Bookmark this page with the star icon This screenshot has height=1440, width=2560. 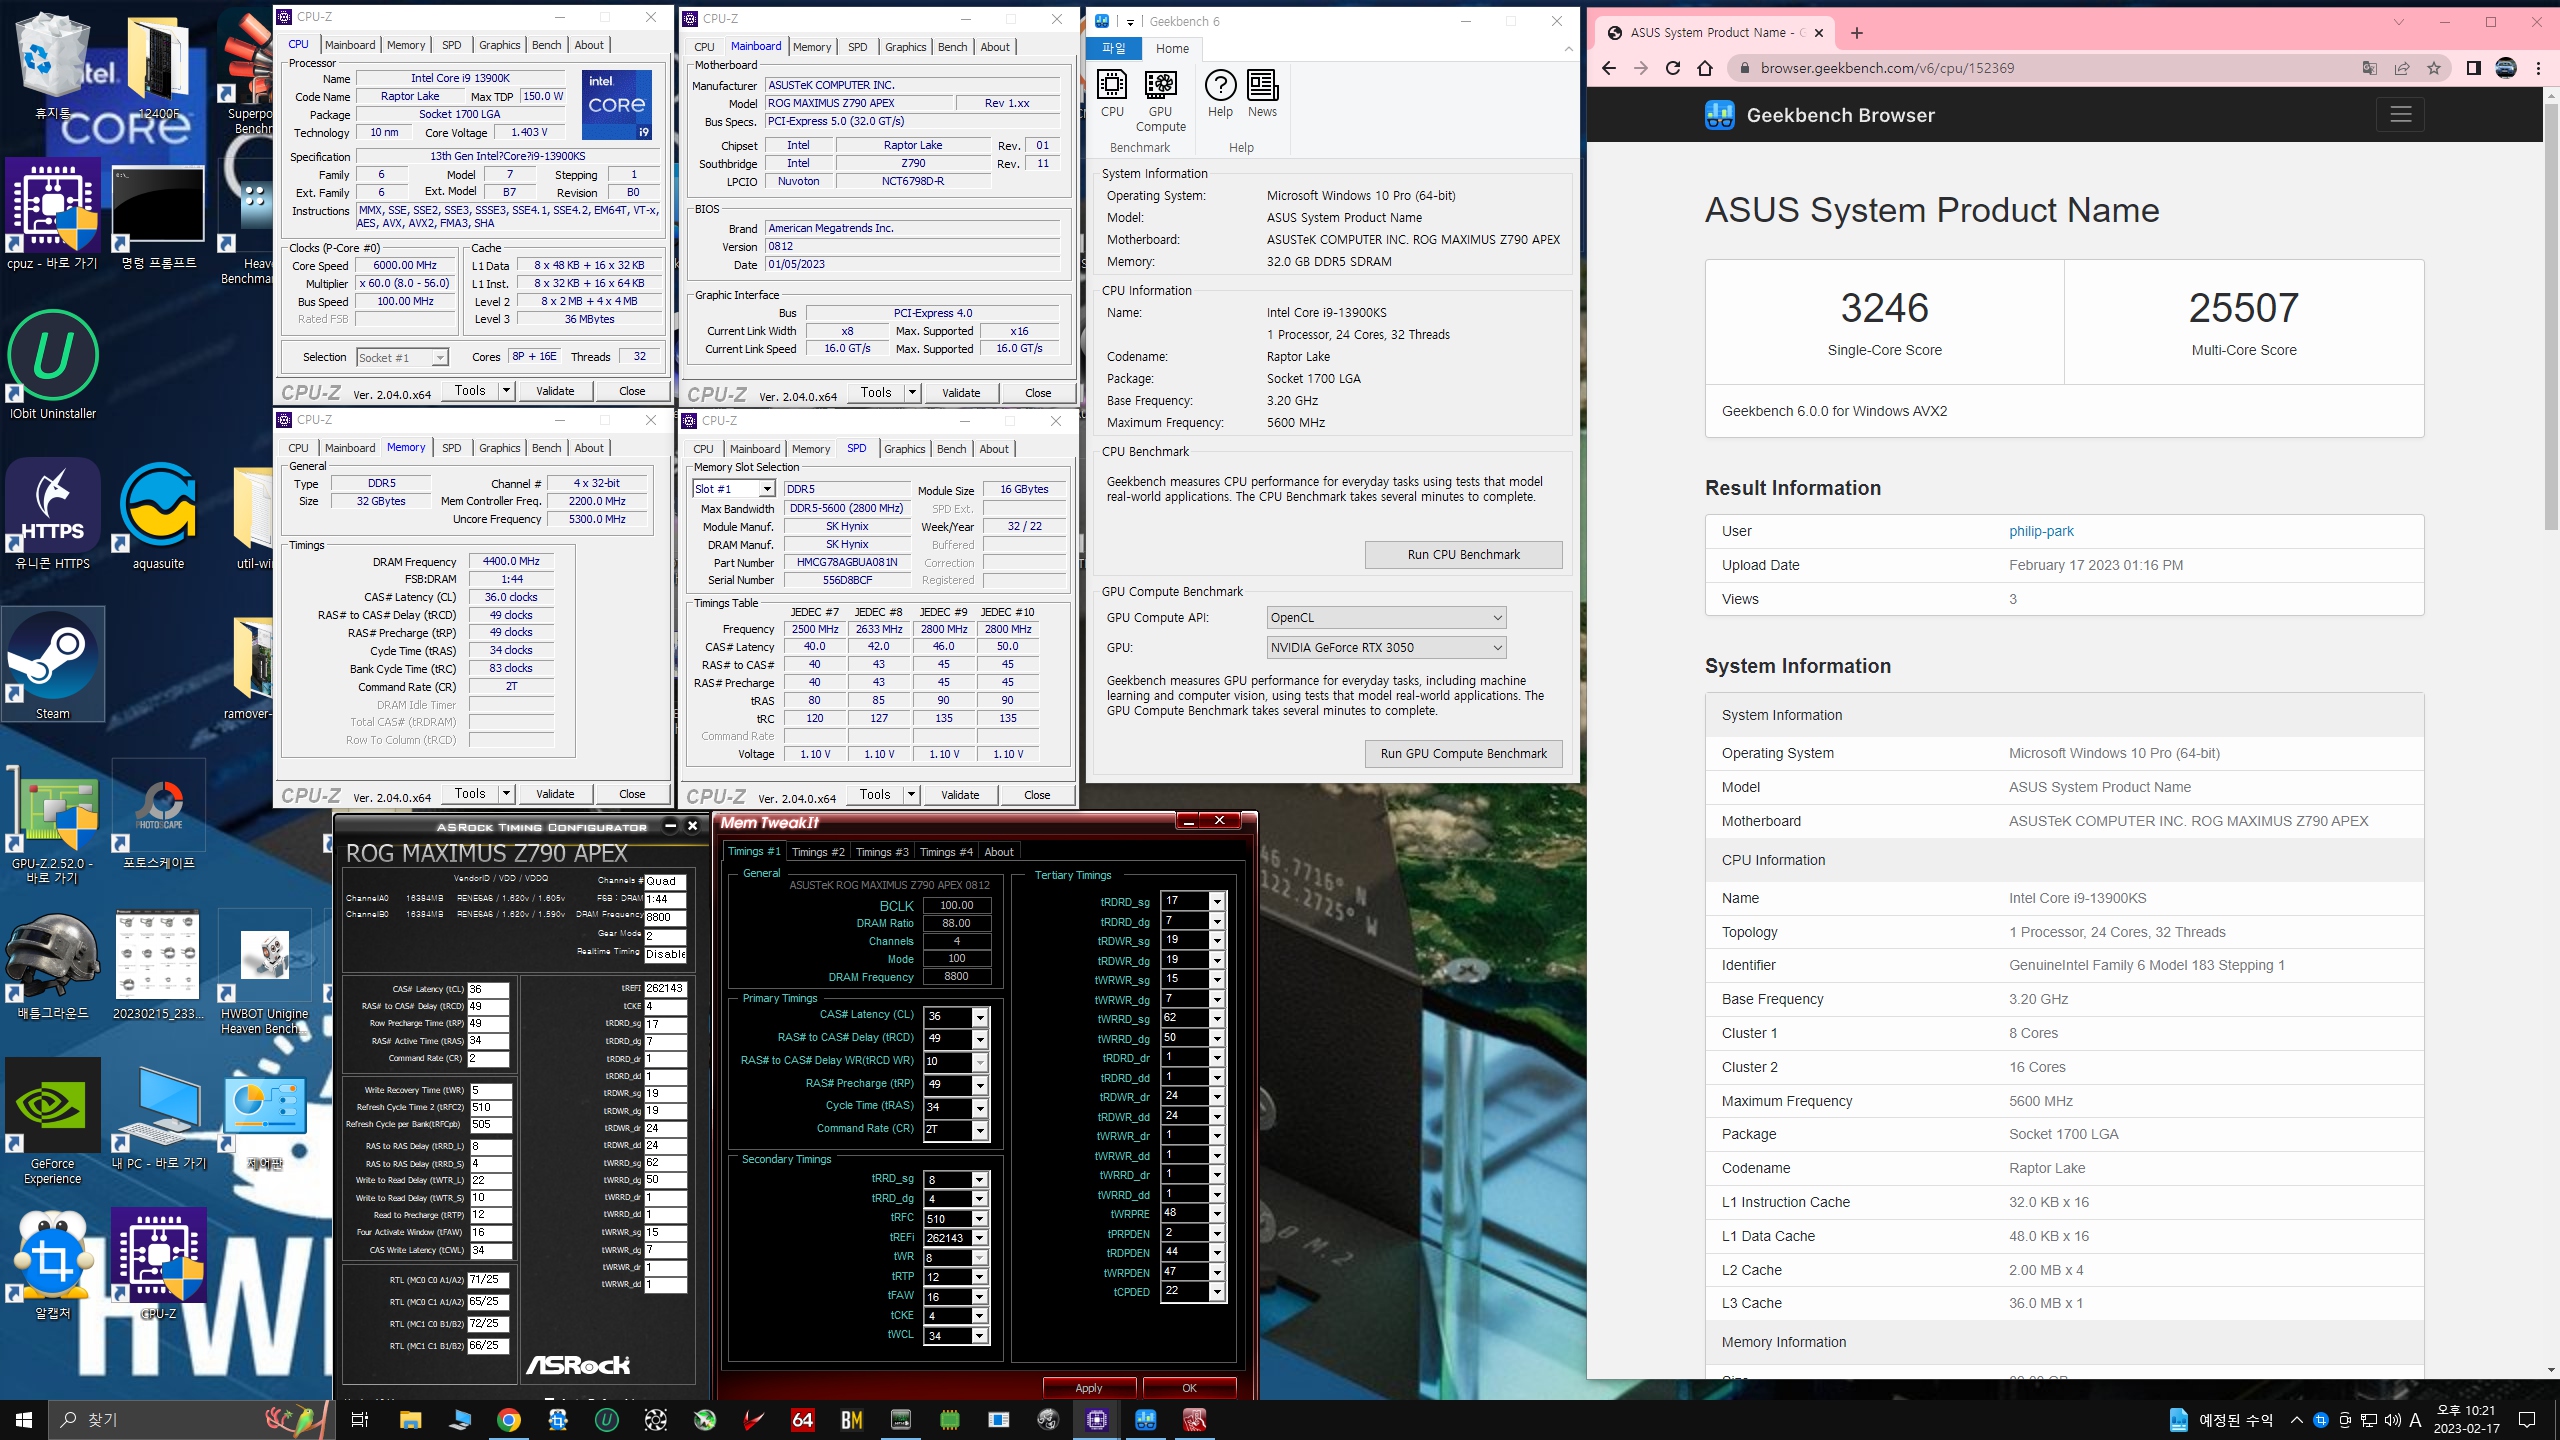pyautogui.click(x=2434, y=68)
